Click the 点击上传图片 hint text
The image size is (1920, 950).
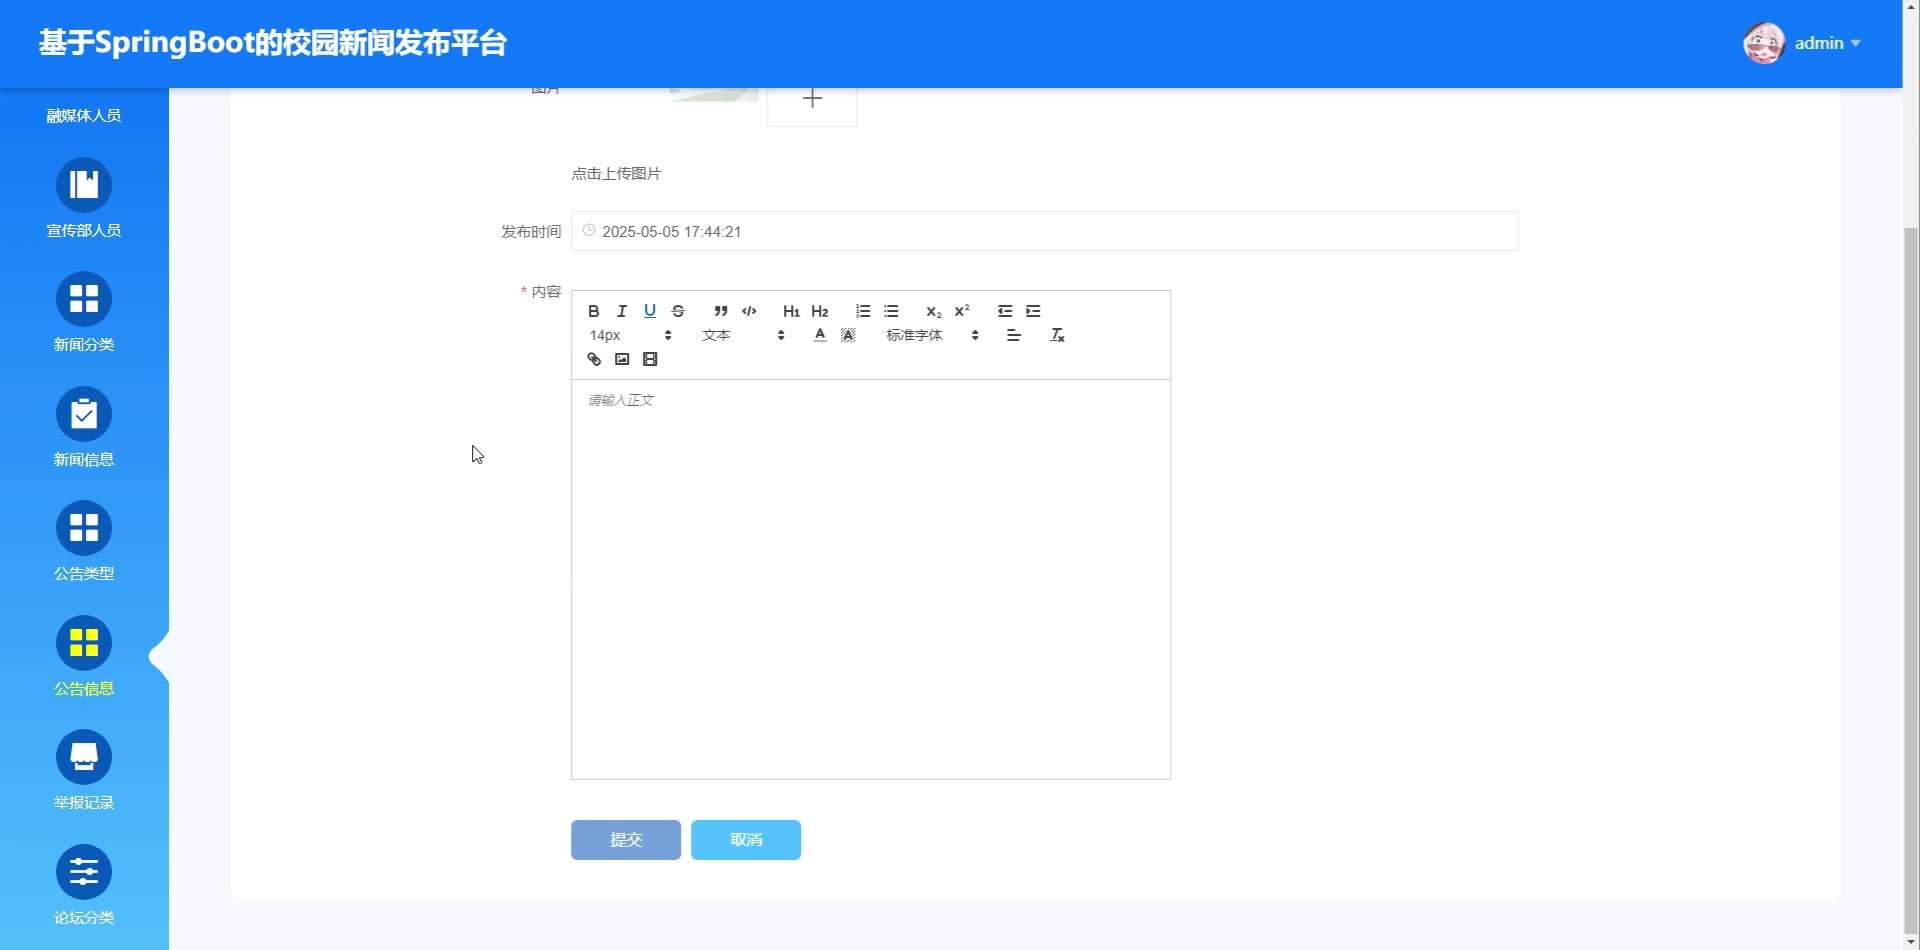coord(616,173)
